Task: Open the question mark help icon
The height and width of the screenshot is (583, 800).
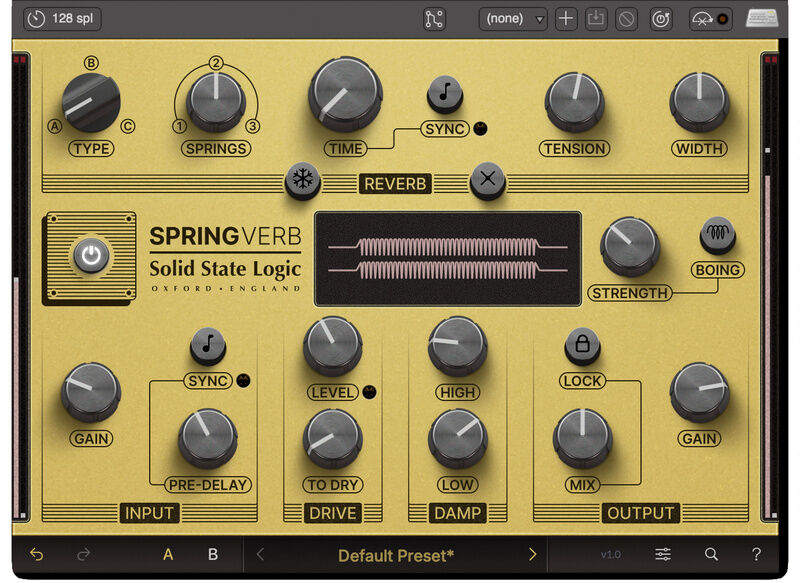Action: 757,554
